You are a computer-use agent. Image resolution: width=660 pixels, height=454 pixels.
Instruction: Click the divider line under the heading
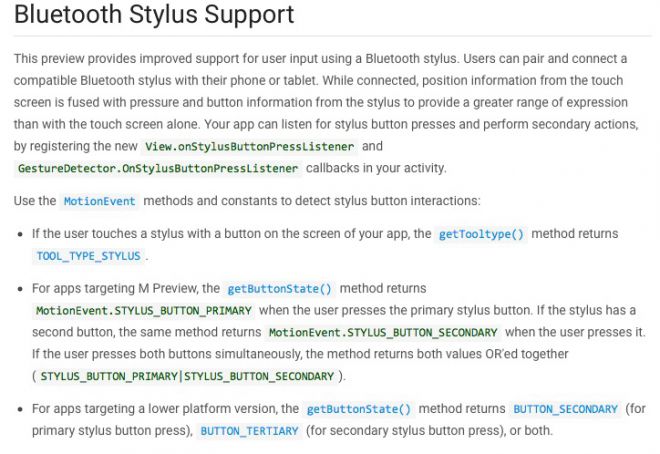pyautogui.click(x=333, y=36)
